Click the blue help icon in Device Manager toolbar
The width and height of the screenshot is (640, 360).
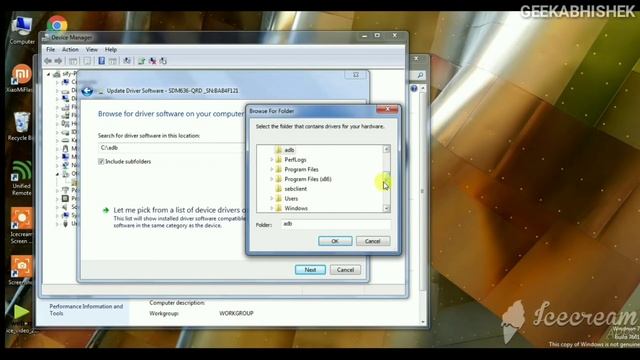tap(101, 61)
